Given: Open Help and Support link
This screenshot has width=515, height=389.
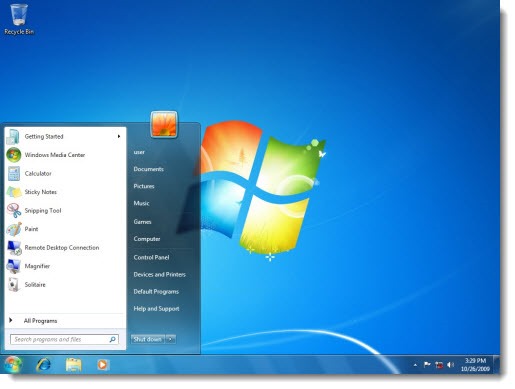Looking at the screenshot, I should coord(156,309).
